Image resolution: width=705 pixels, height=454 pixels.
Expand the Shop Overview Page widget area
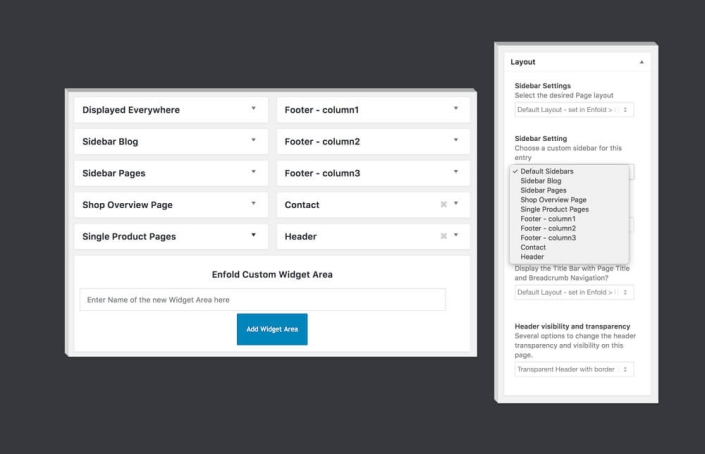pos(253,204)
